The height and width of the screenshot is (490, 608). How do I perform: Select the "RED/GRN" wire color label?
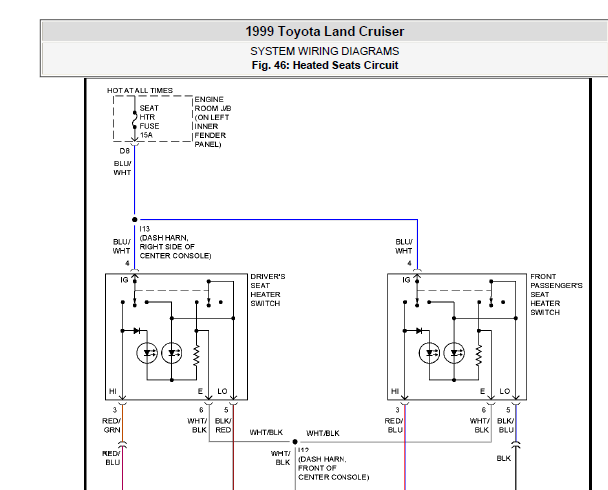tap(112, 425)
